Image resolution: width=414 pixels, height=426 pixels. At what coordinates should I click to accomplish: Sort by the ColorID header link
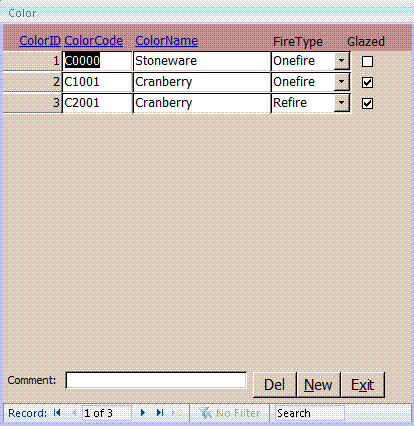pyautogui.click(x=40, y=41)
